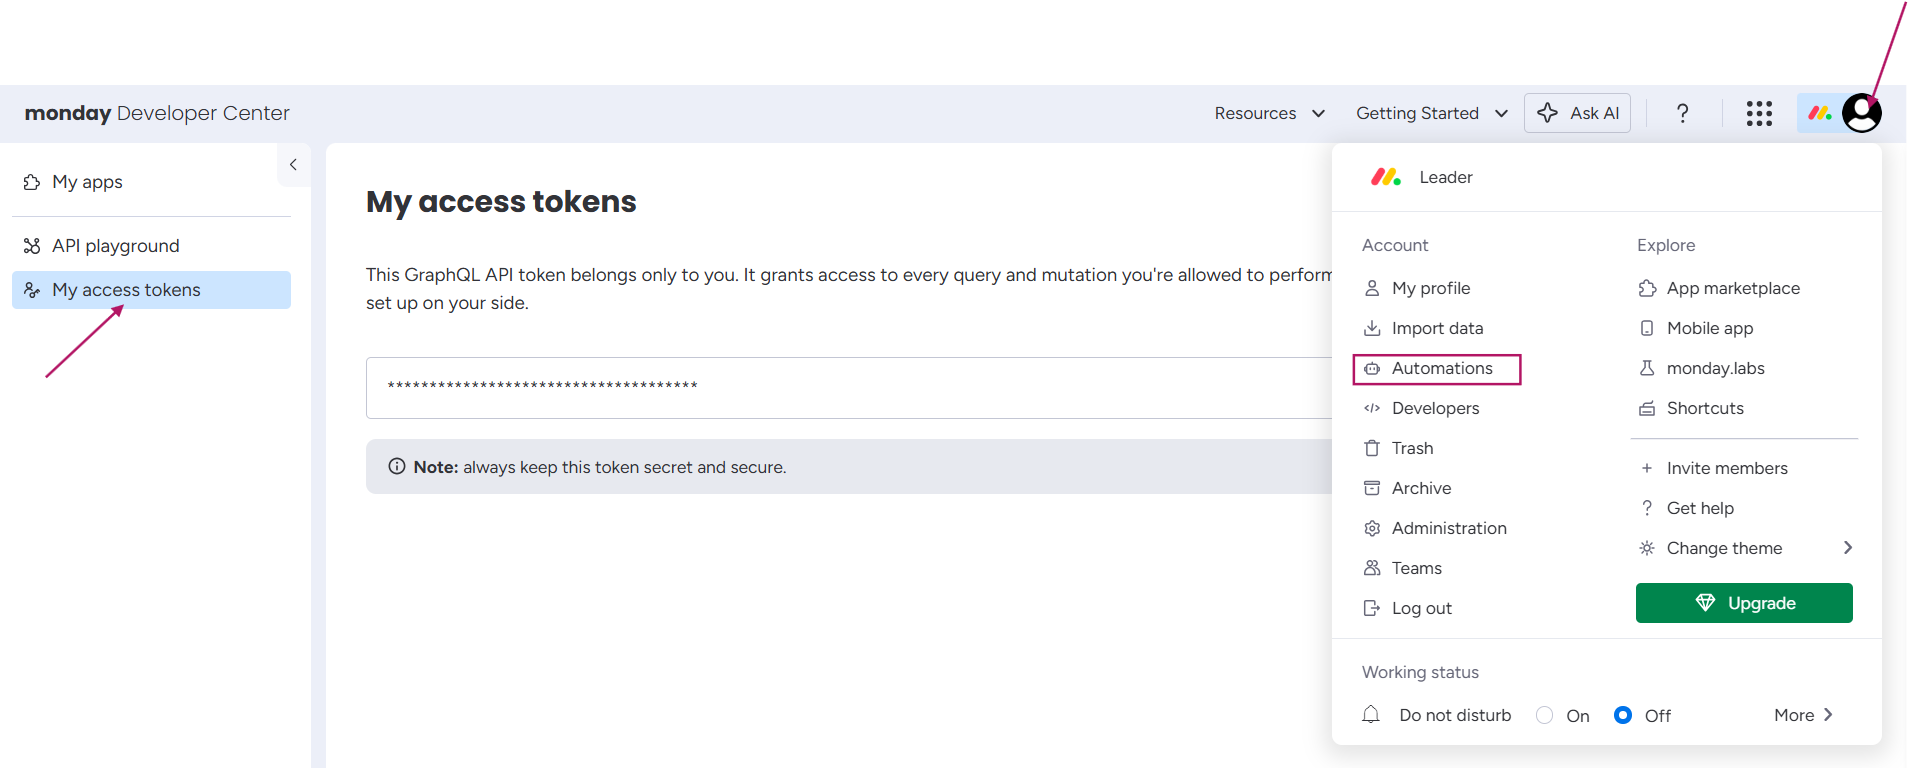Click the Archive box icon

pos(1372,488)
